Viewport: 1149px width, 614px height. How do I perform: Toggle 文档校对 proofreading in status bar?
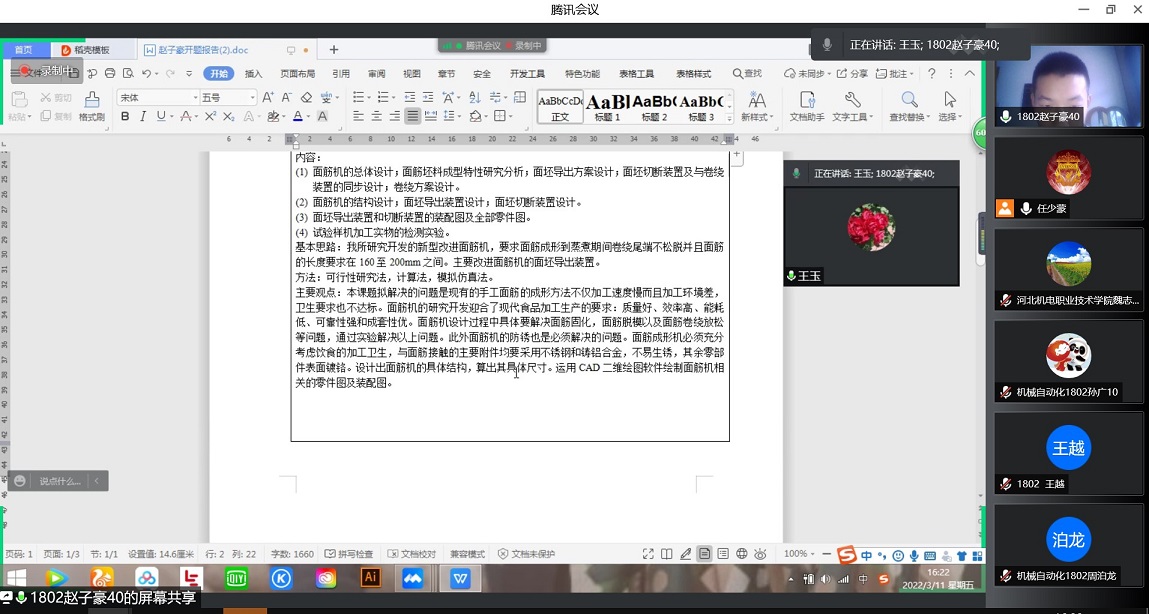click(411, 554)
